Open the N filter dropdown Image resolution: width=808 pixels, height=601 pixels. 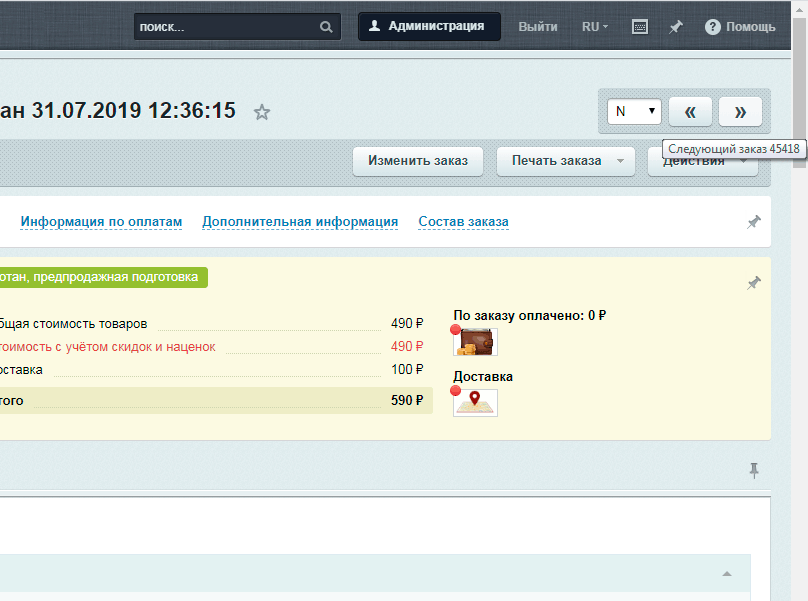(x=634, y=111)
